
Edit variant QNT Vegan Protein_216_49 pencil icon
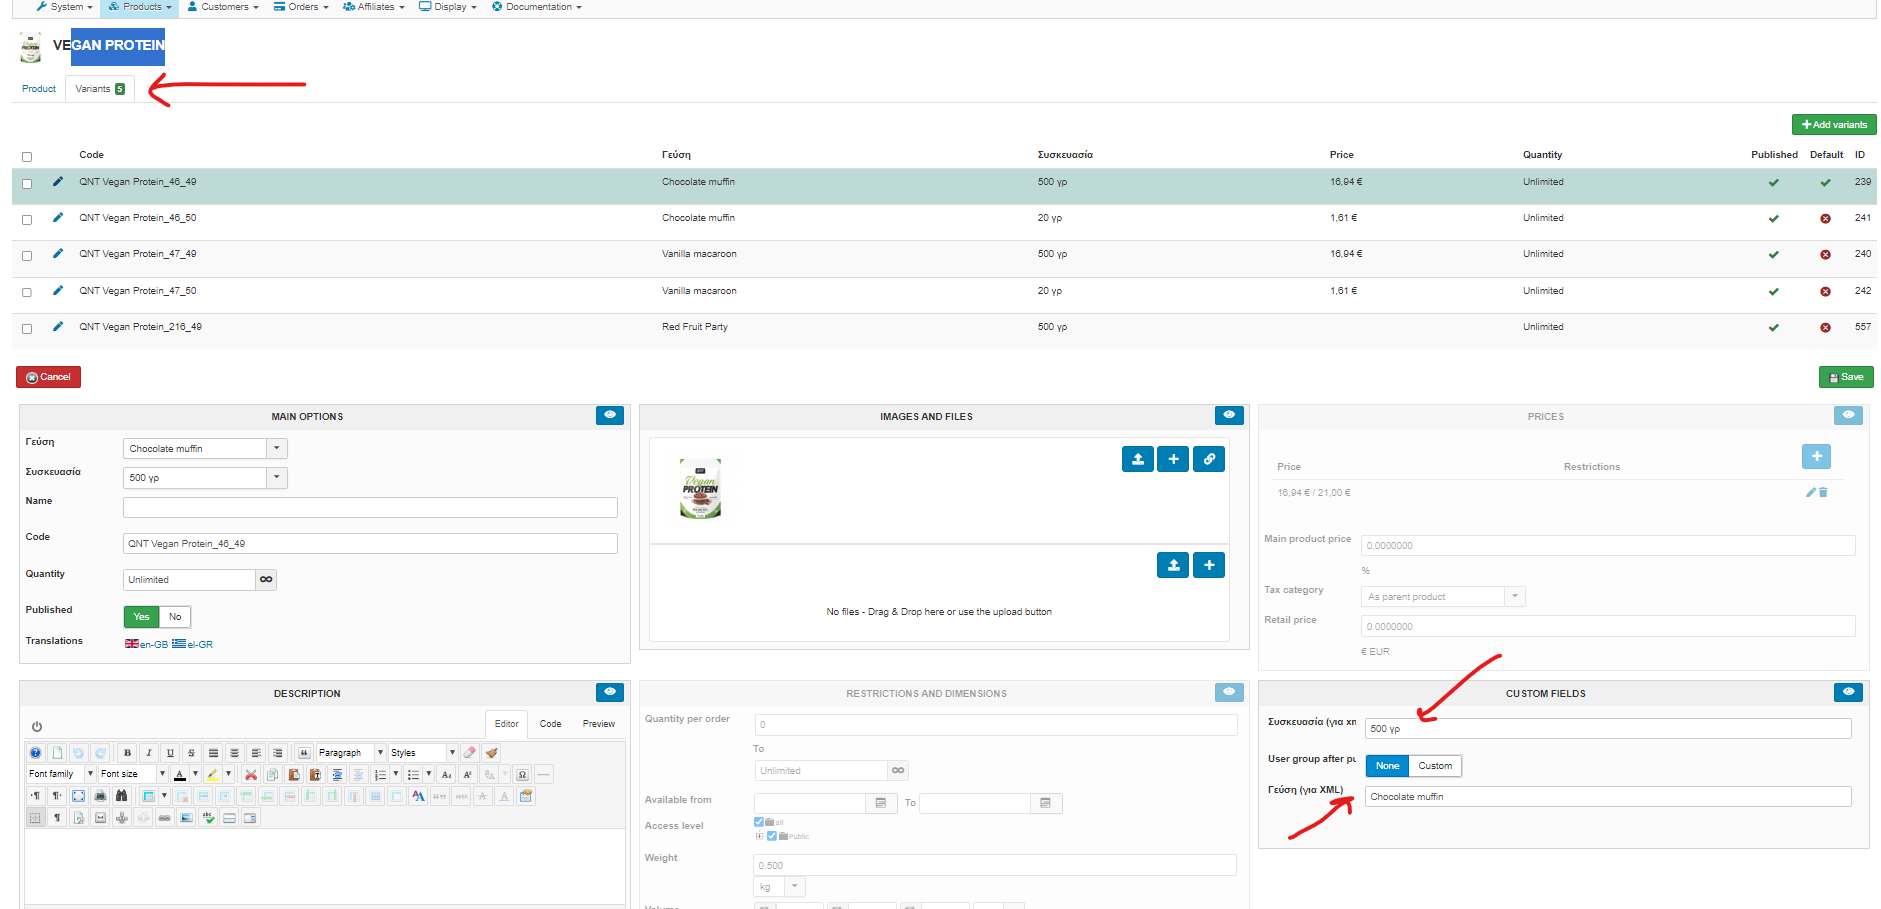pos(58,326)
